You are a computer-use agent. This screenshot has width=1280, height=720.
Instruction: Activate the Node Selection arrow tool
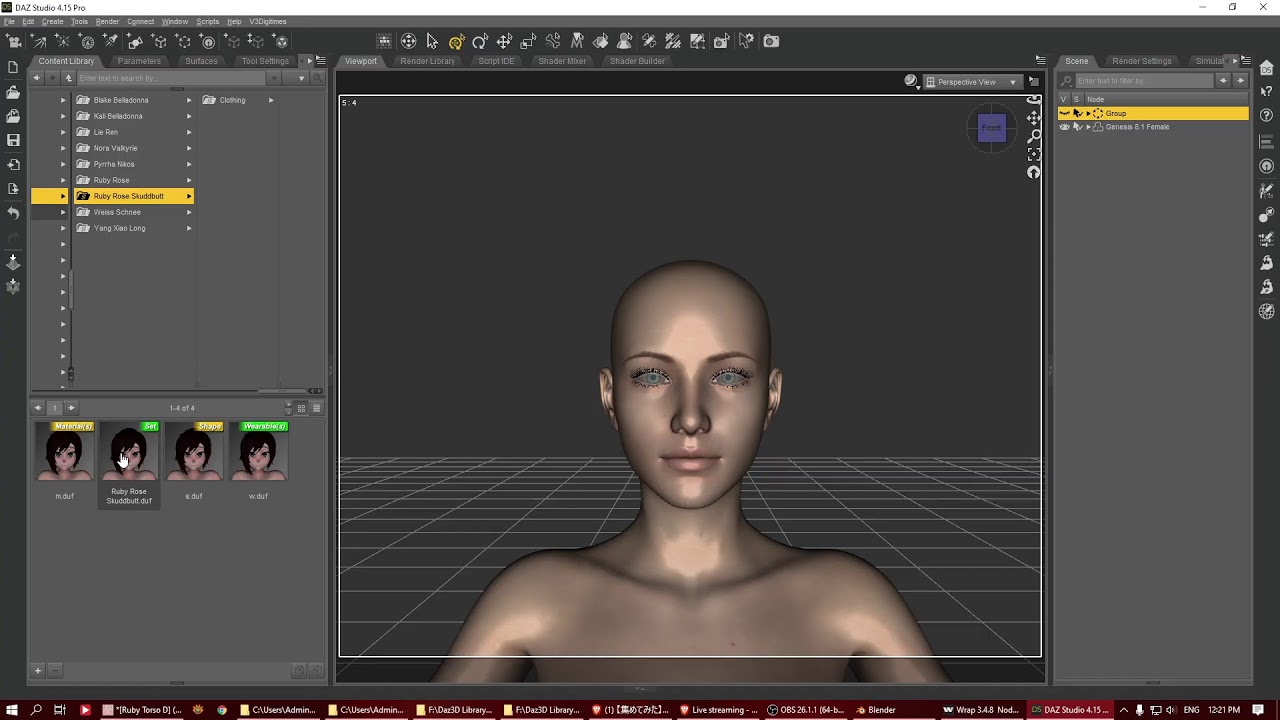click(432, 41)
